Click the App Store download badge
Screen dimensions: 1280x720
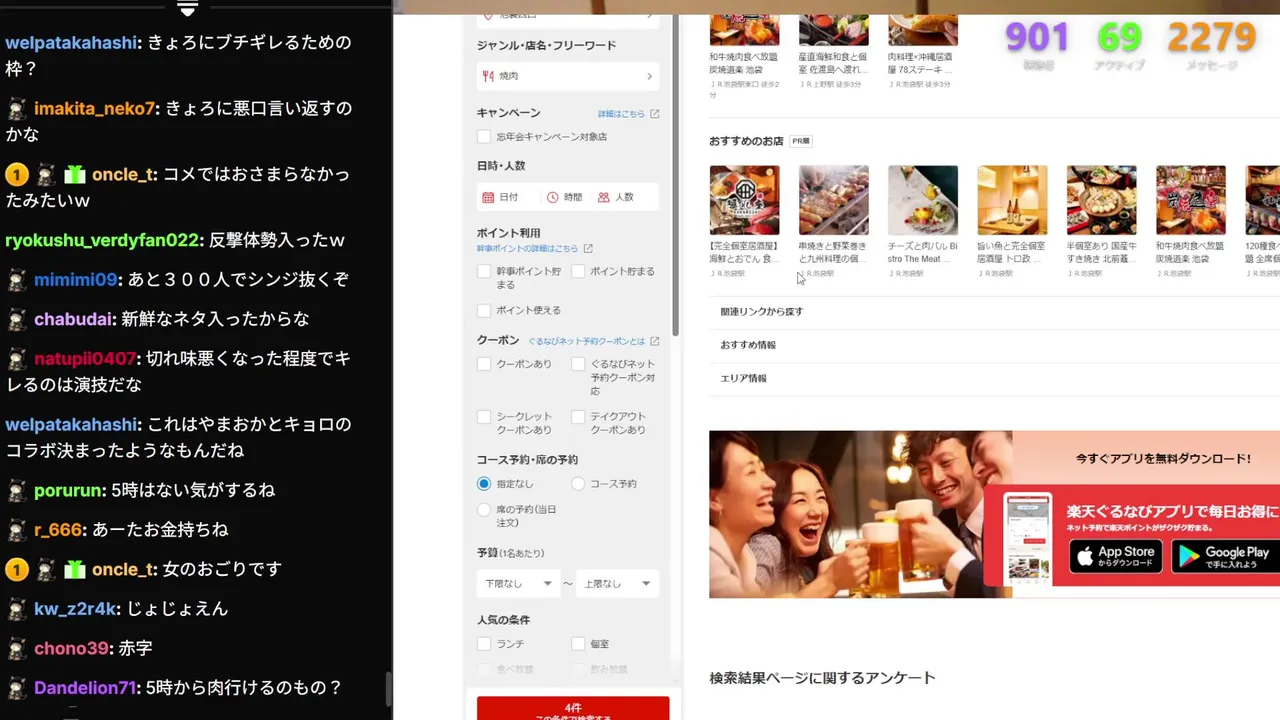[x=1115, y=556]
